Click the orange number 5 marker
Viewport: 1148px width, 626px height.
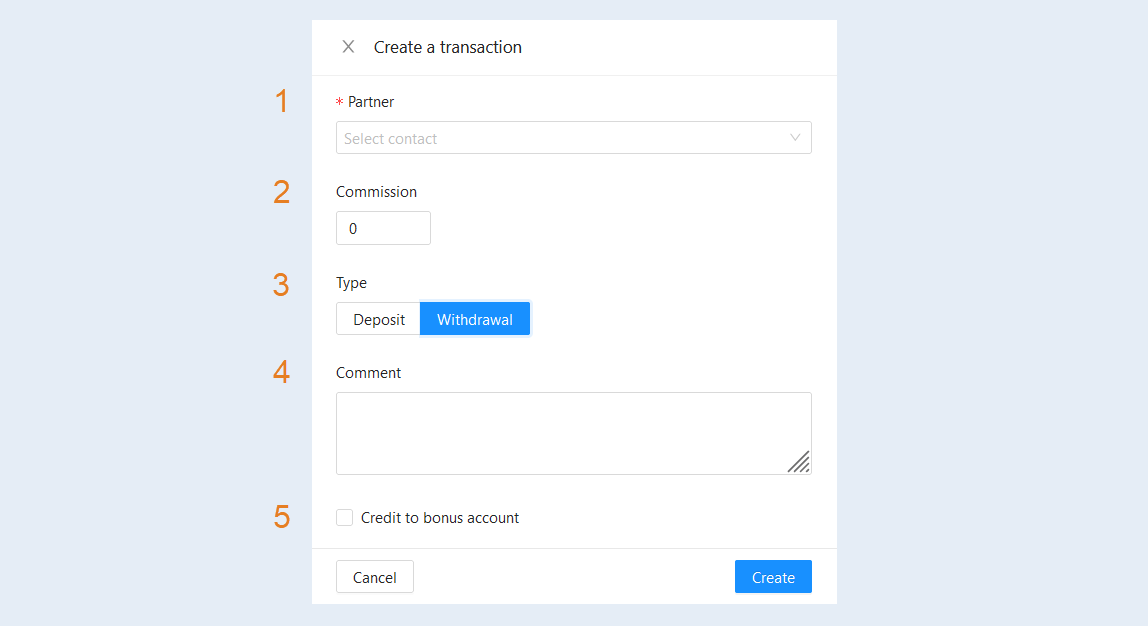coord(282,517)
